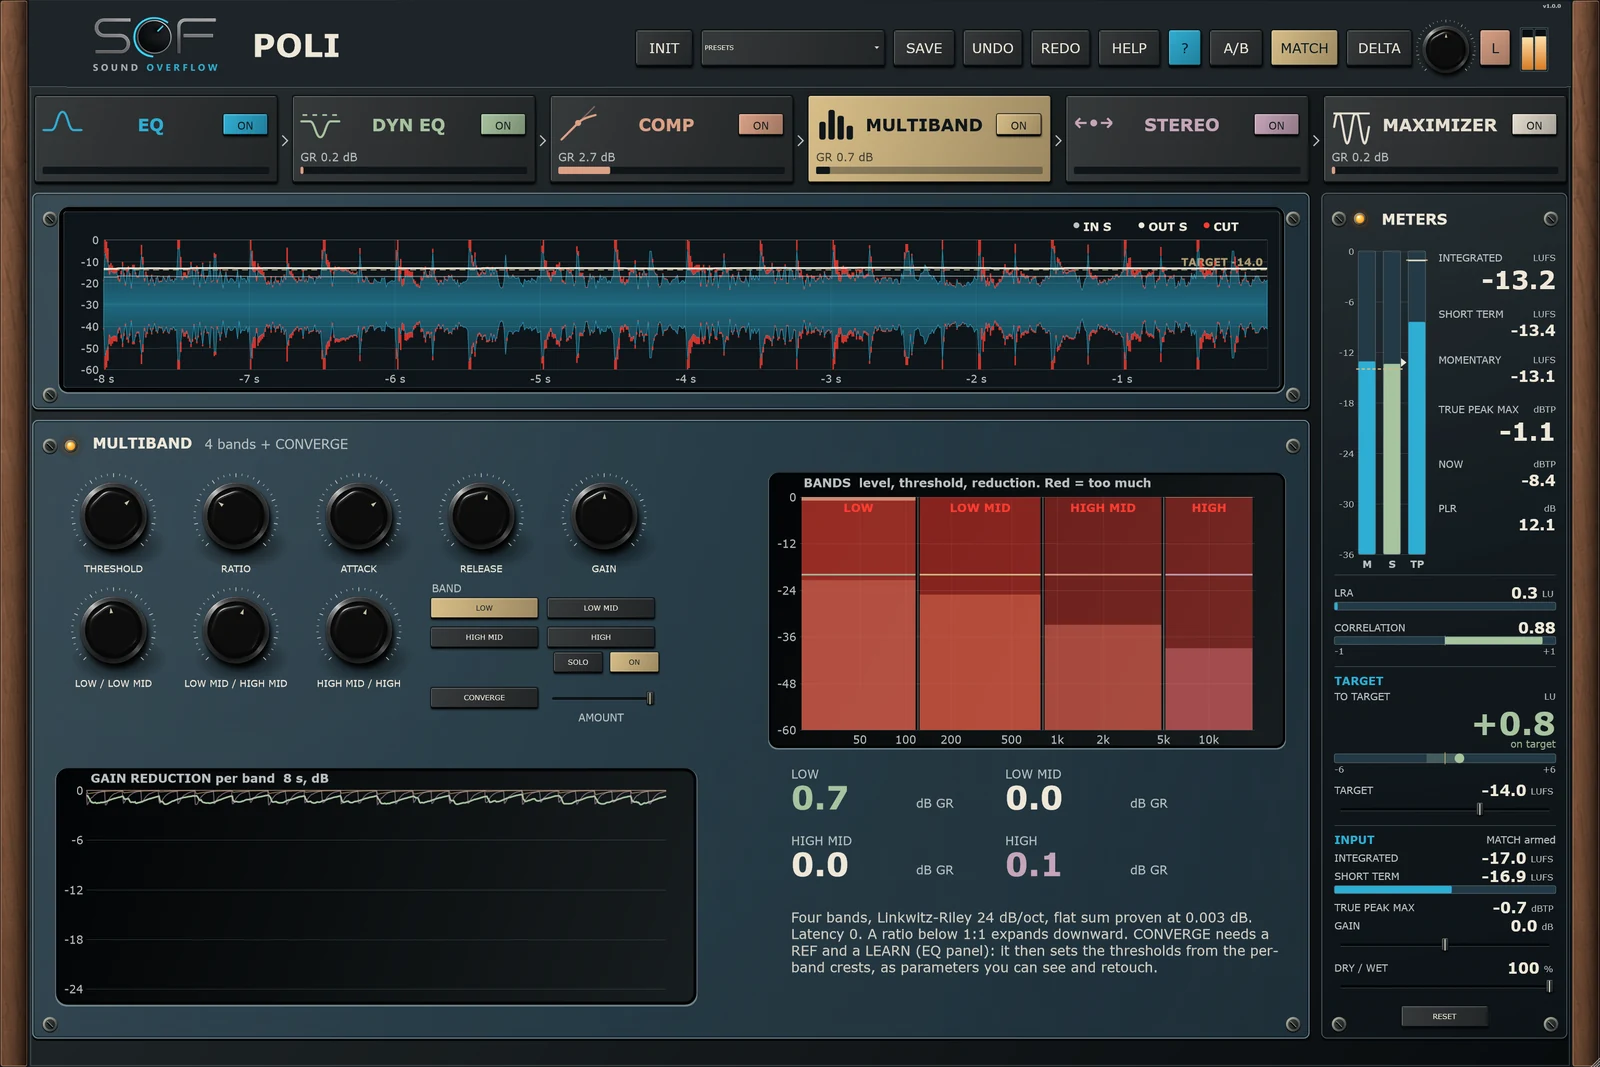The width and height of the screenshot is (1600, 1067).
Task: Click the RATIO knob
Action: click(x=236, y=516)
